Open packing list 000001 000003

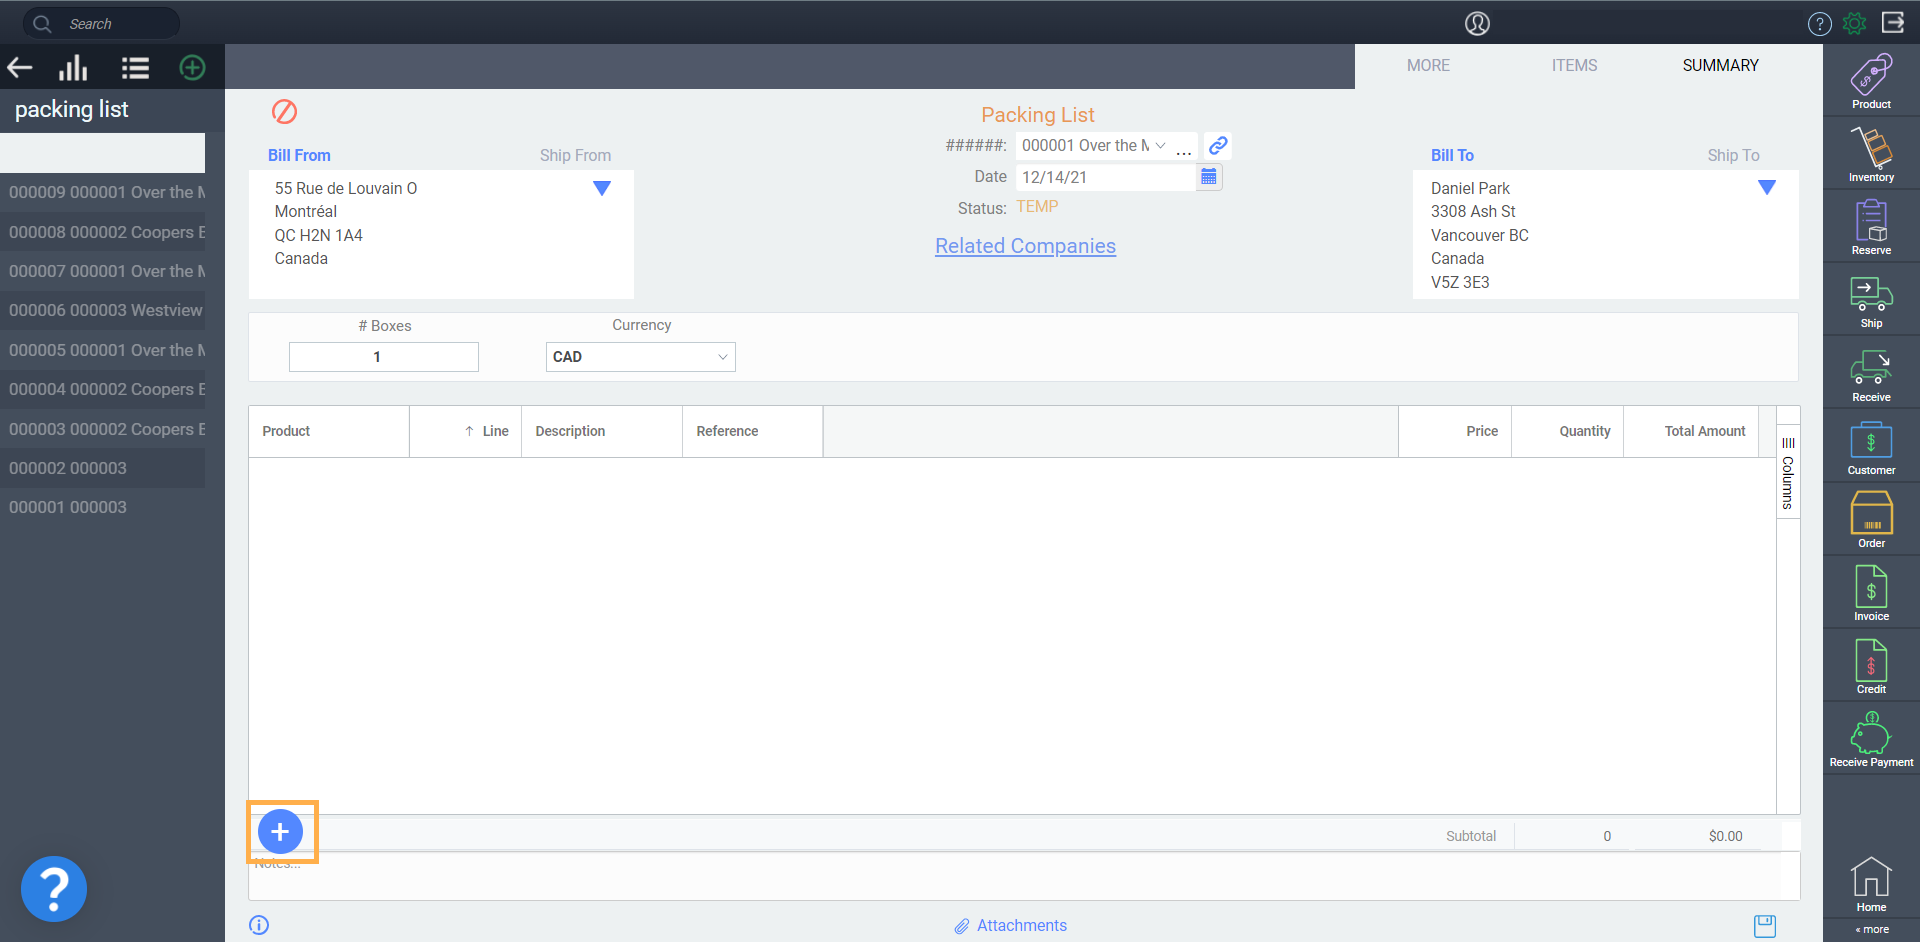(102, 507)
